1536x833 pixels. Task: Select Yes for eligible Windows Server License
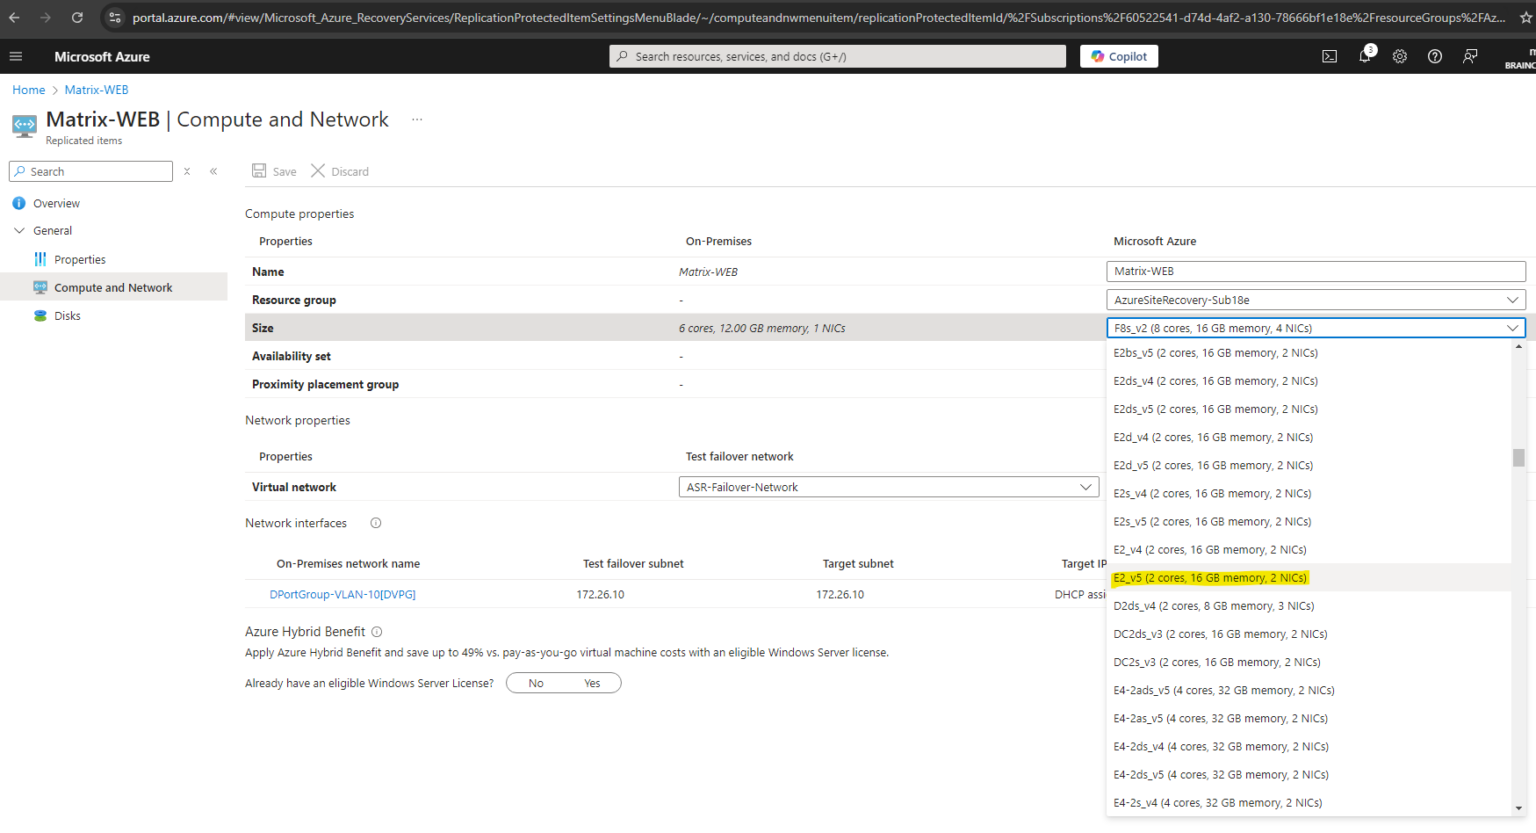(591, 682)
